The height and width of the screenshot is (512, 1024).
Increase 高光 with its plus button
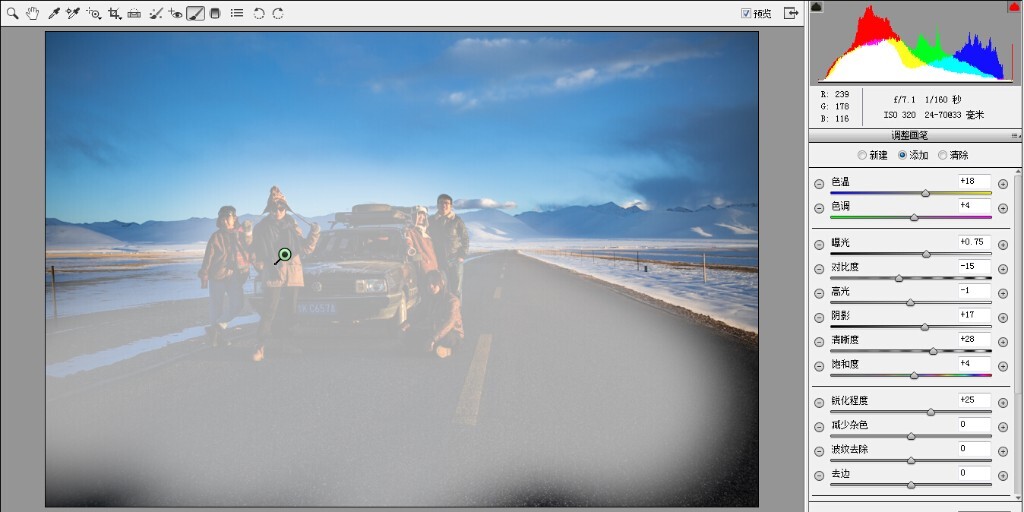pos(1003,293)
